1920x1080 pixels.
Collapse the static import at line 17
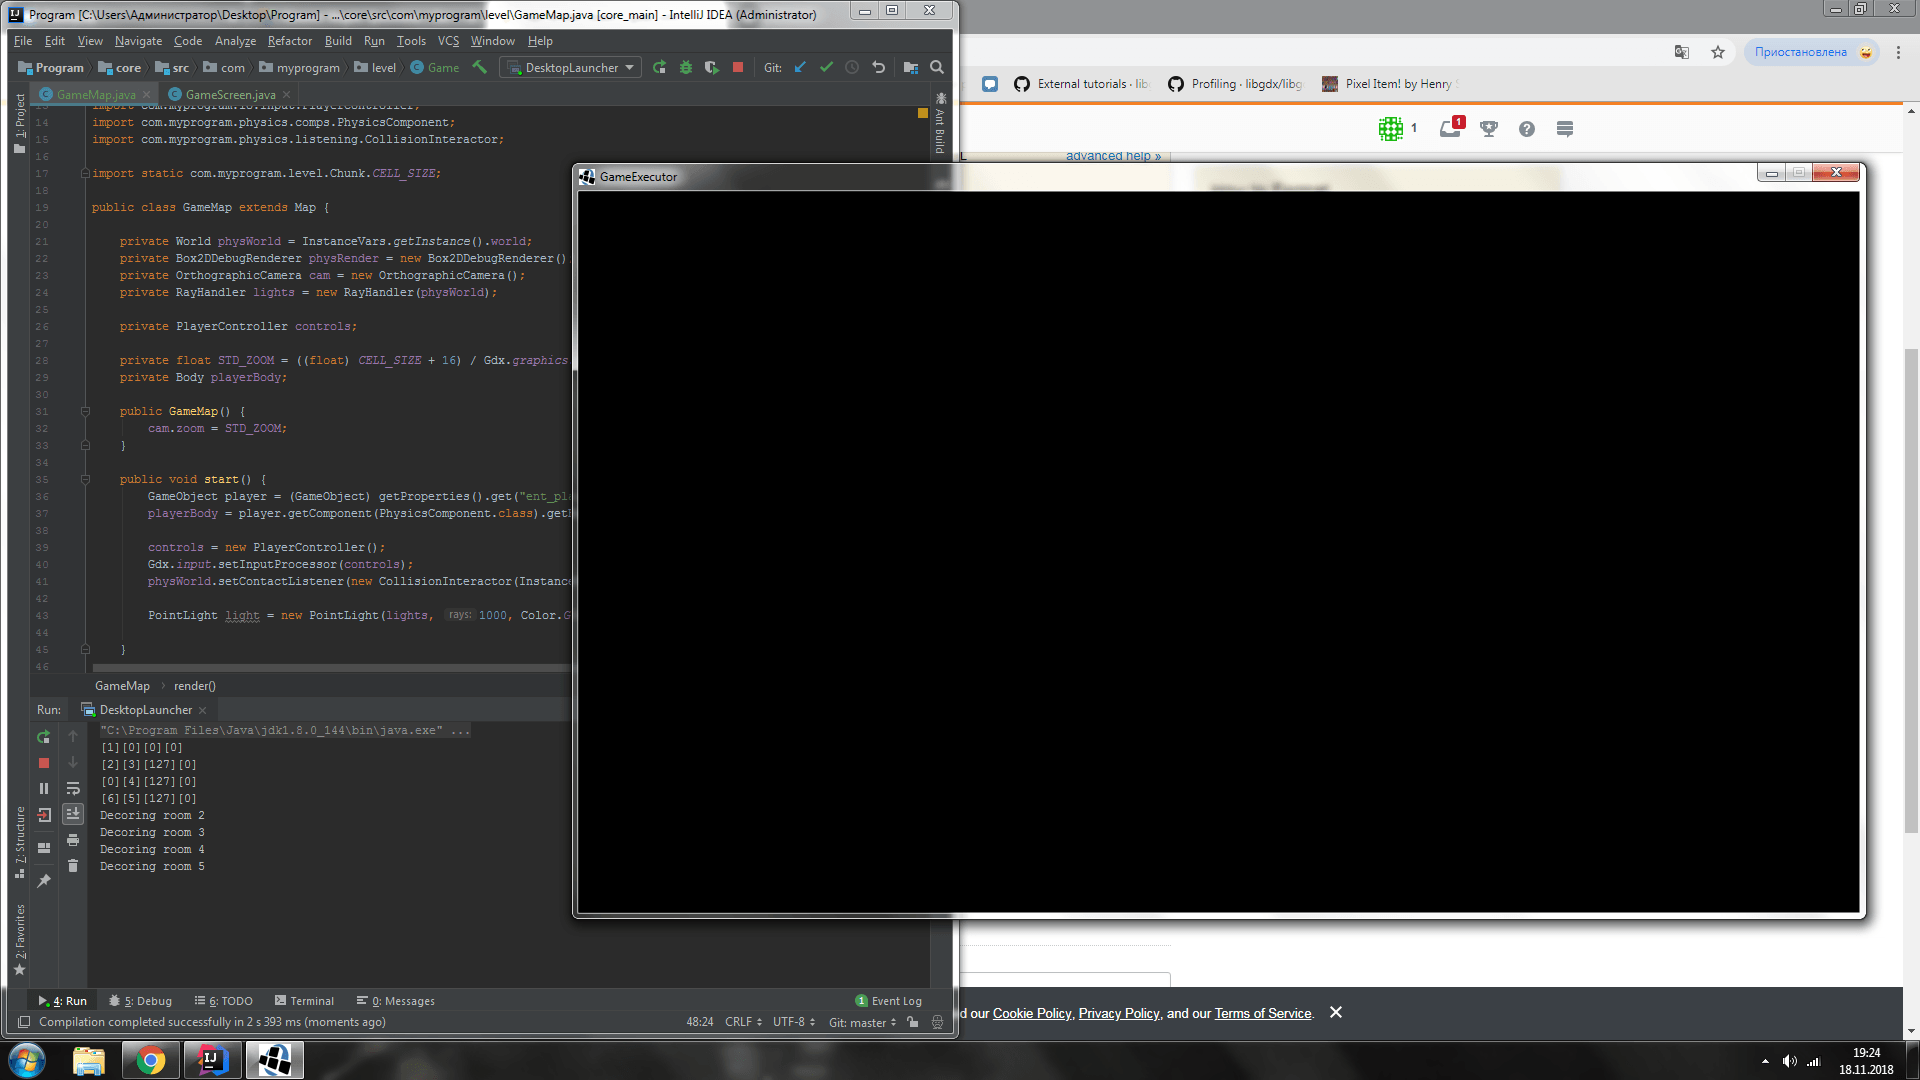pos(85,173)
